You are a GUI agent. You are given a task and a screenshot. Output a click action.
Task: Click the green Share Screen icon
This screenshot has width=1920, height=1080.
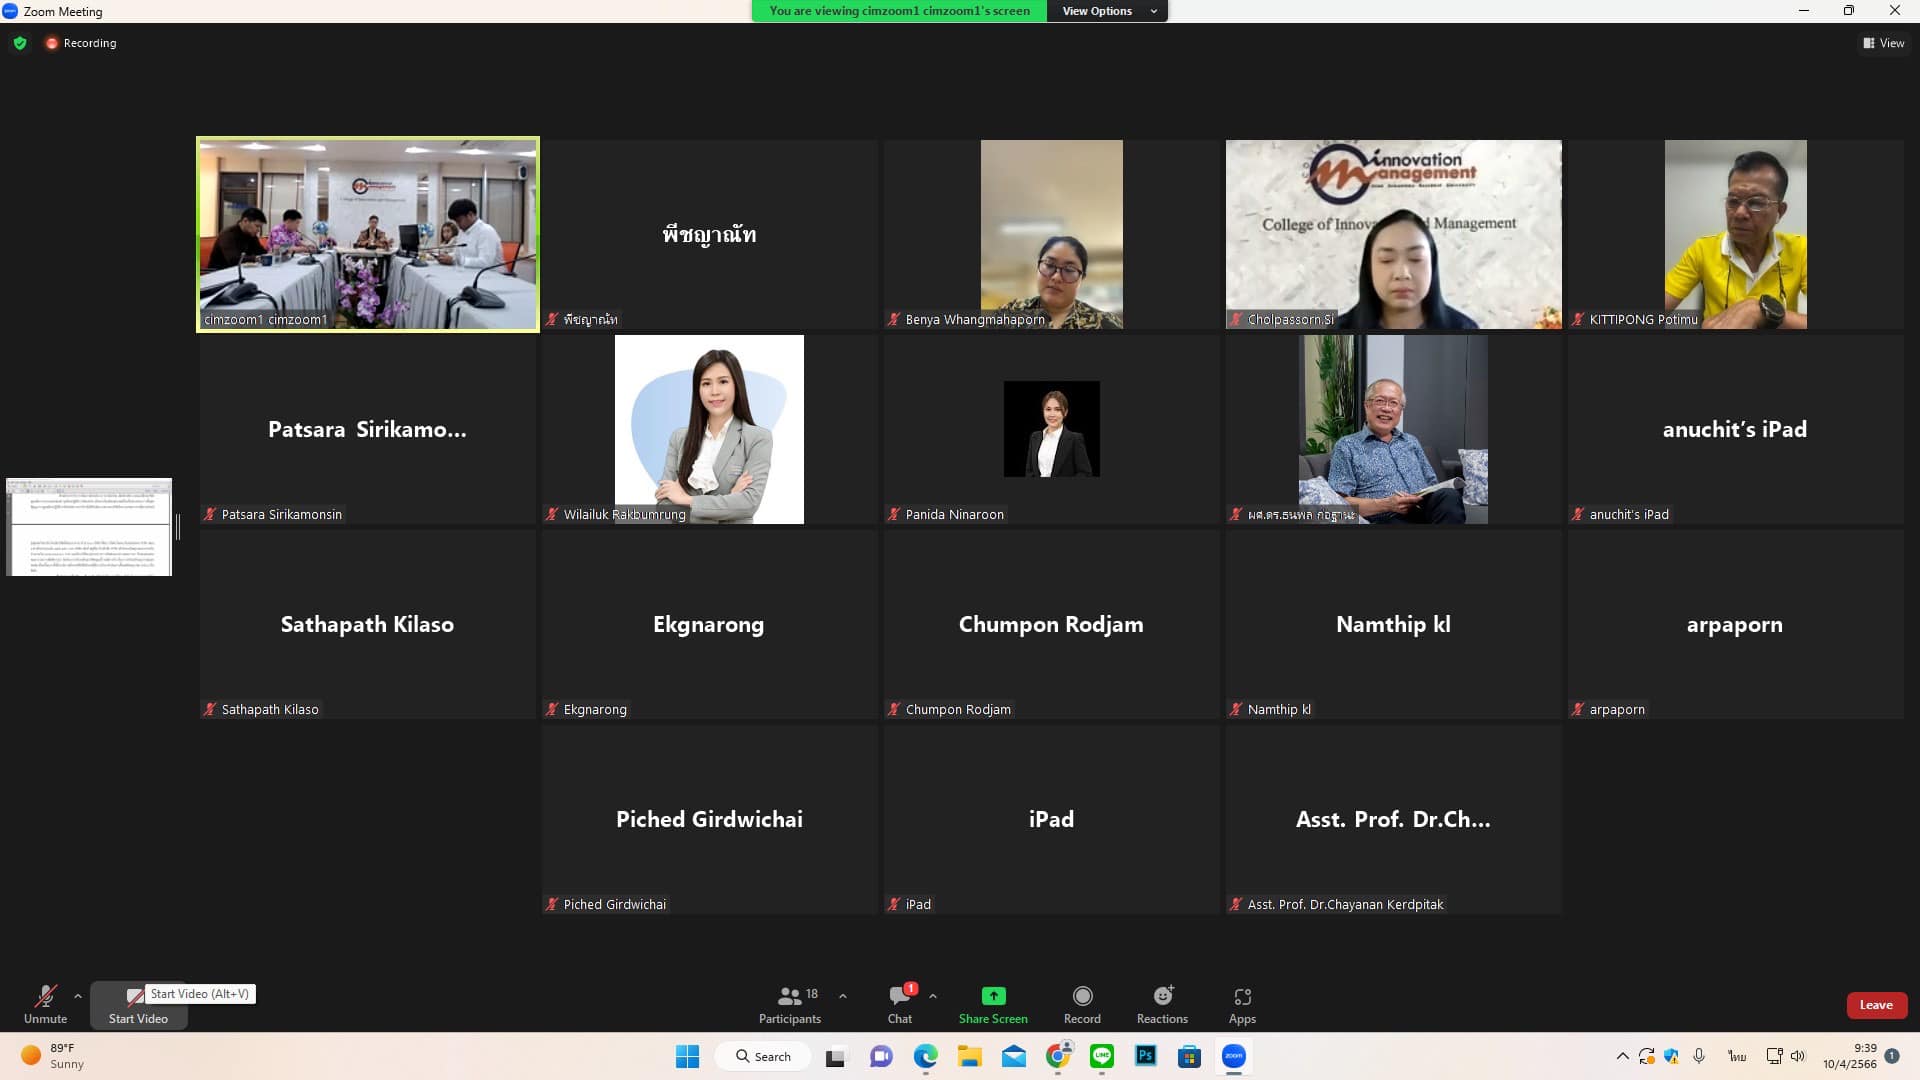(x=993, y=996)
